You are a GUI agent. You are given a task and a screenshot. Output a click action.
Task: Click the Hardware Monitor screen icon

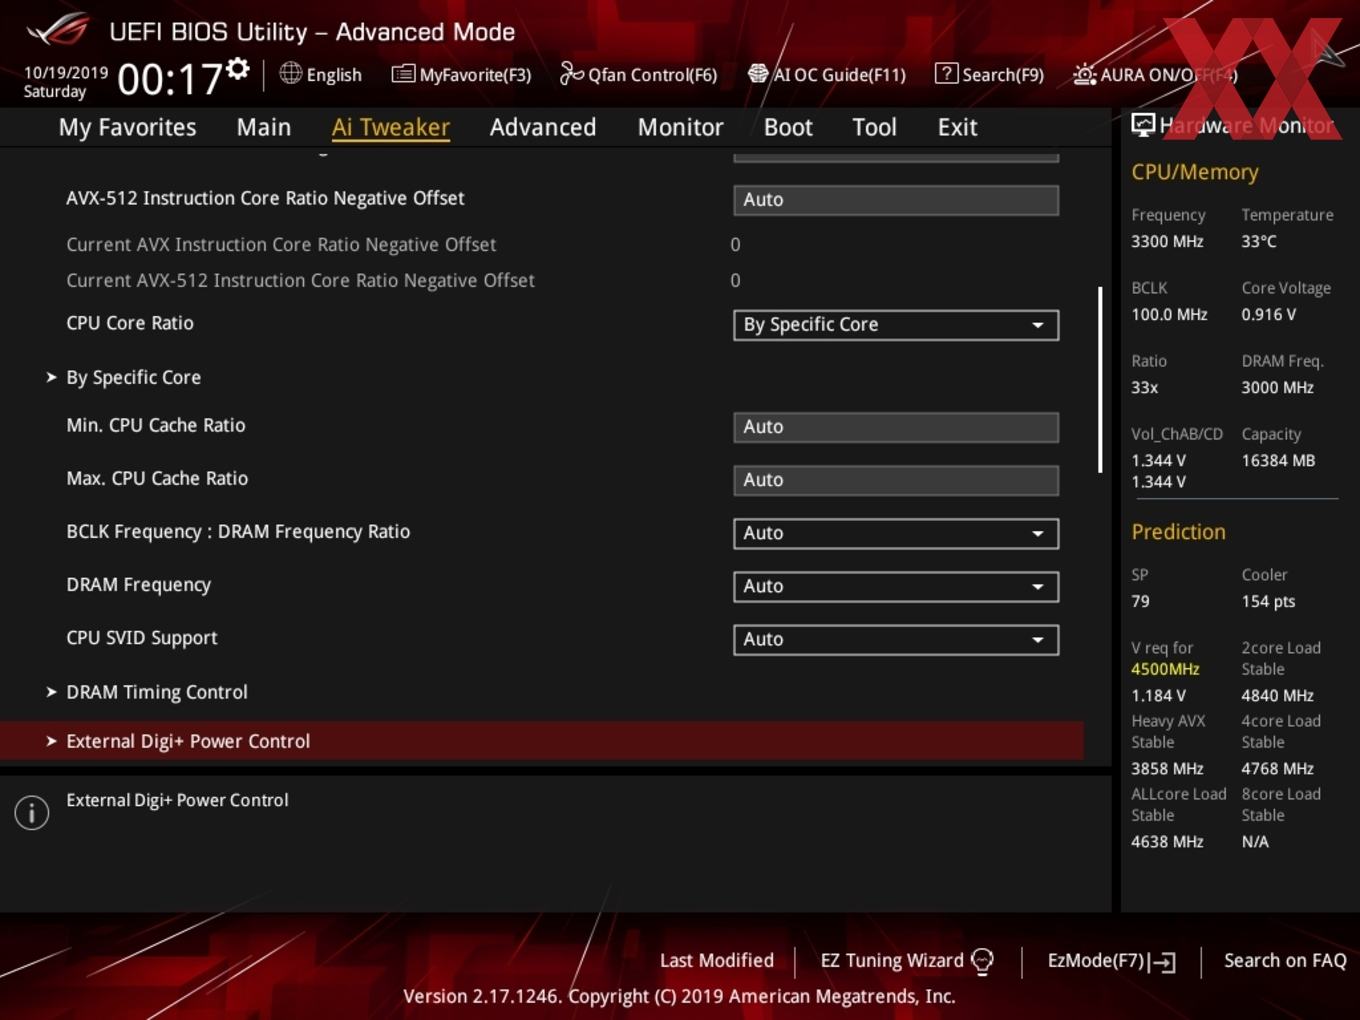[1143, 125]
